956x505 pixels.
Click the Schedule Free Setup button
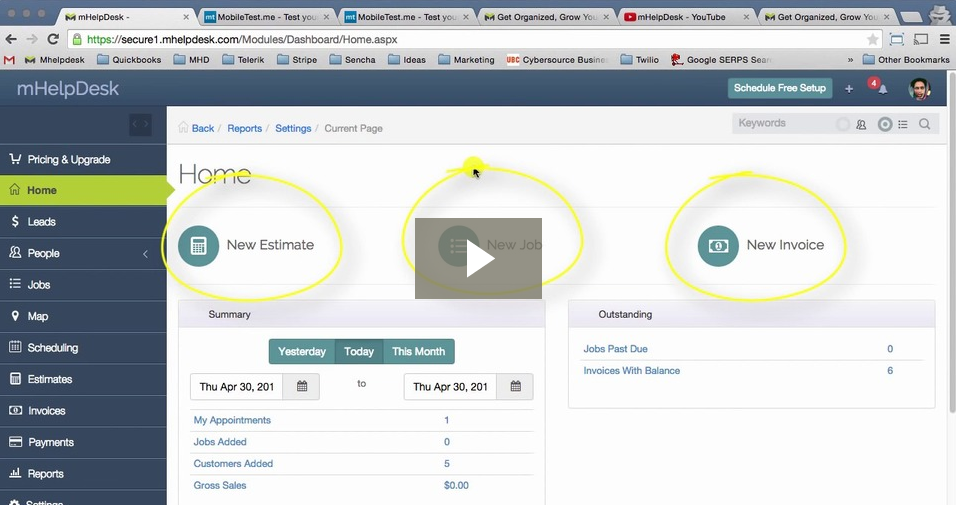pyautogui.click(x=779, y=88)
